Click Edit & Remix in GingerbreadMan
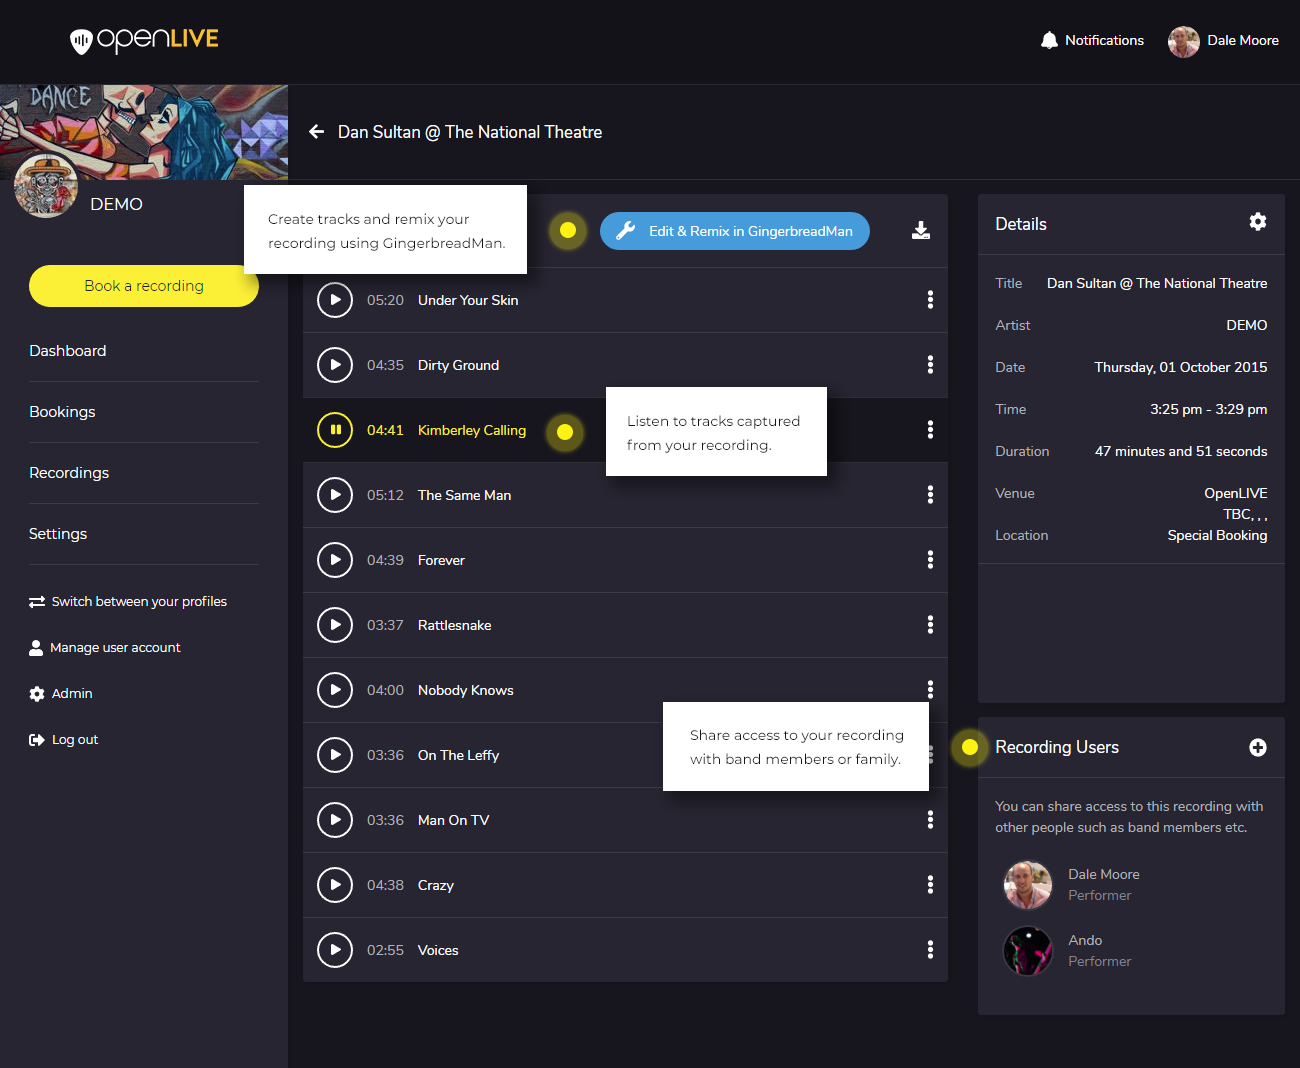The width and height of the screenshot is (1300, 1068). (x=735, y=231)
